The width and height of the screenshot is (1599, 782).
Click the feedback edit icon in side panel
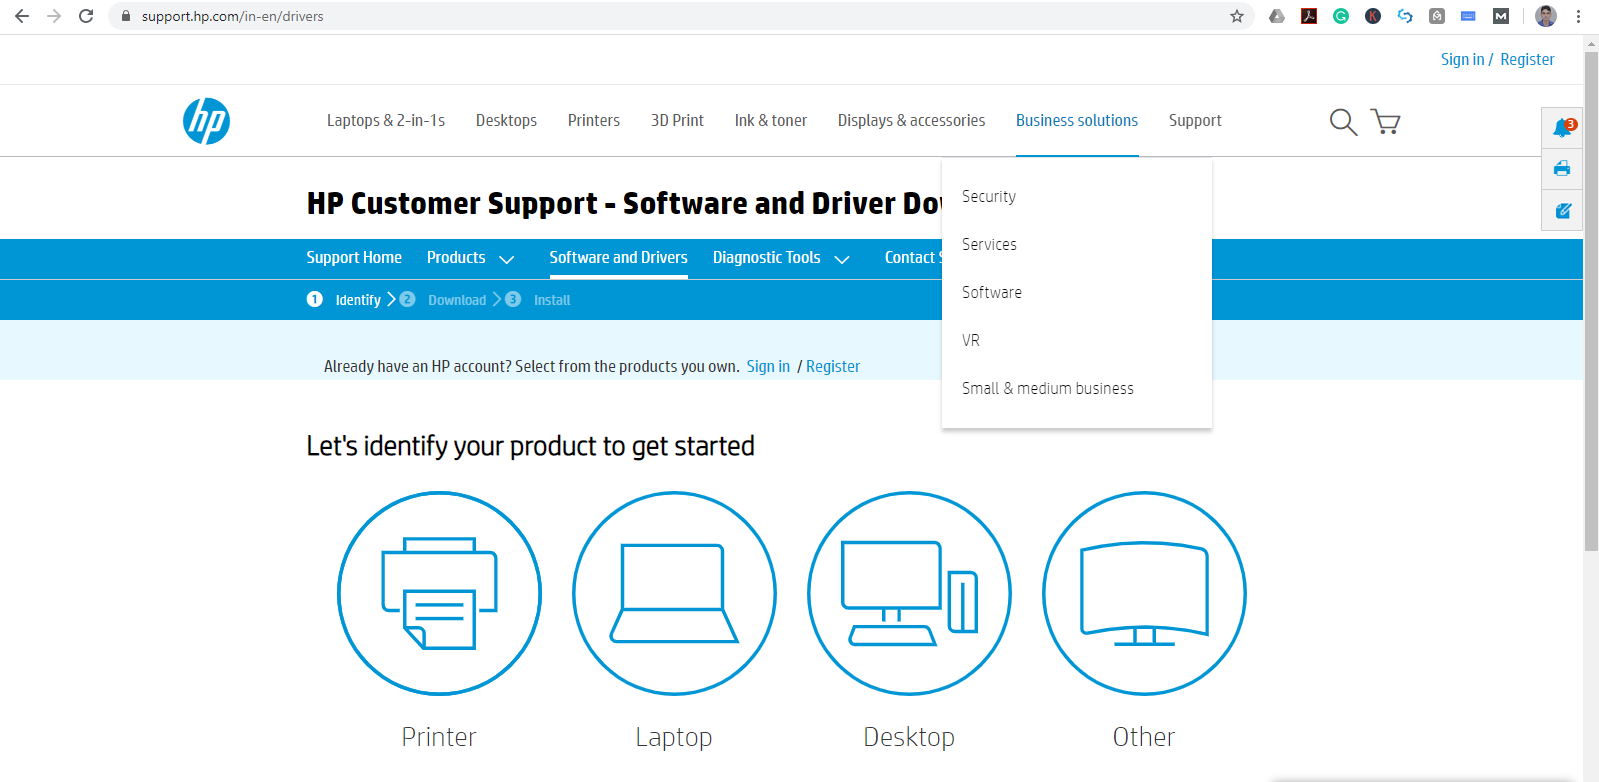[x=1563, y=211]
